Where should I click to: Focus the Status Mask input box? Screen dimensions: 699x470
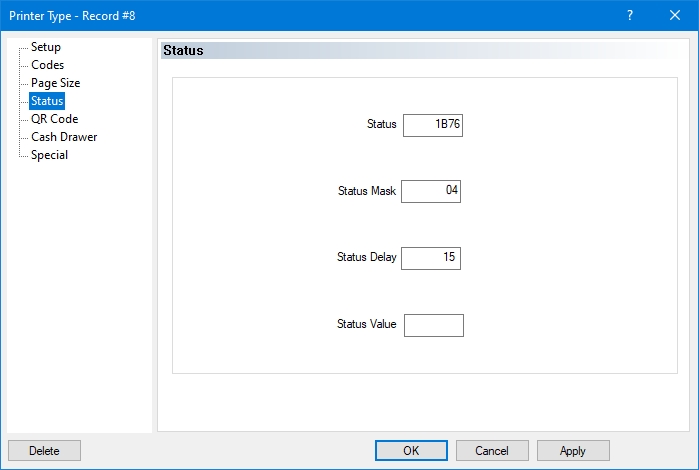[431, 191]
